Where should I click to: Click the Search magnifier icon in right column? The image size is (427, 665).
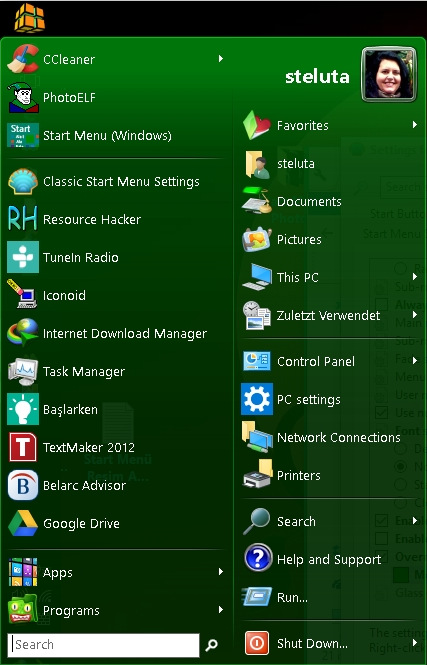(x=257, y=521)
